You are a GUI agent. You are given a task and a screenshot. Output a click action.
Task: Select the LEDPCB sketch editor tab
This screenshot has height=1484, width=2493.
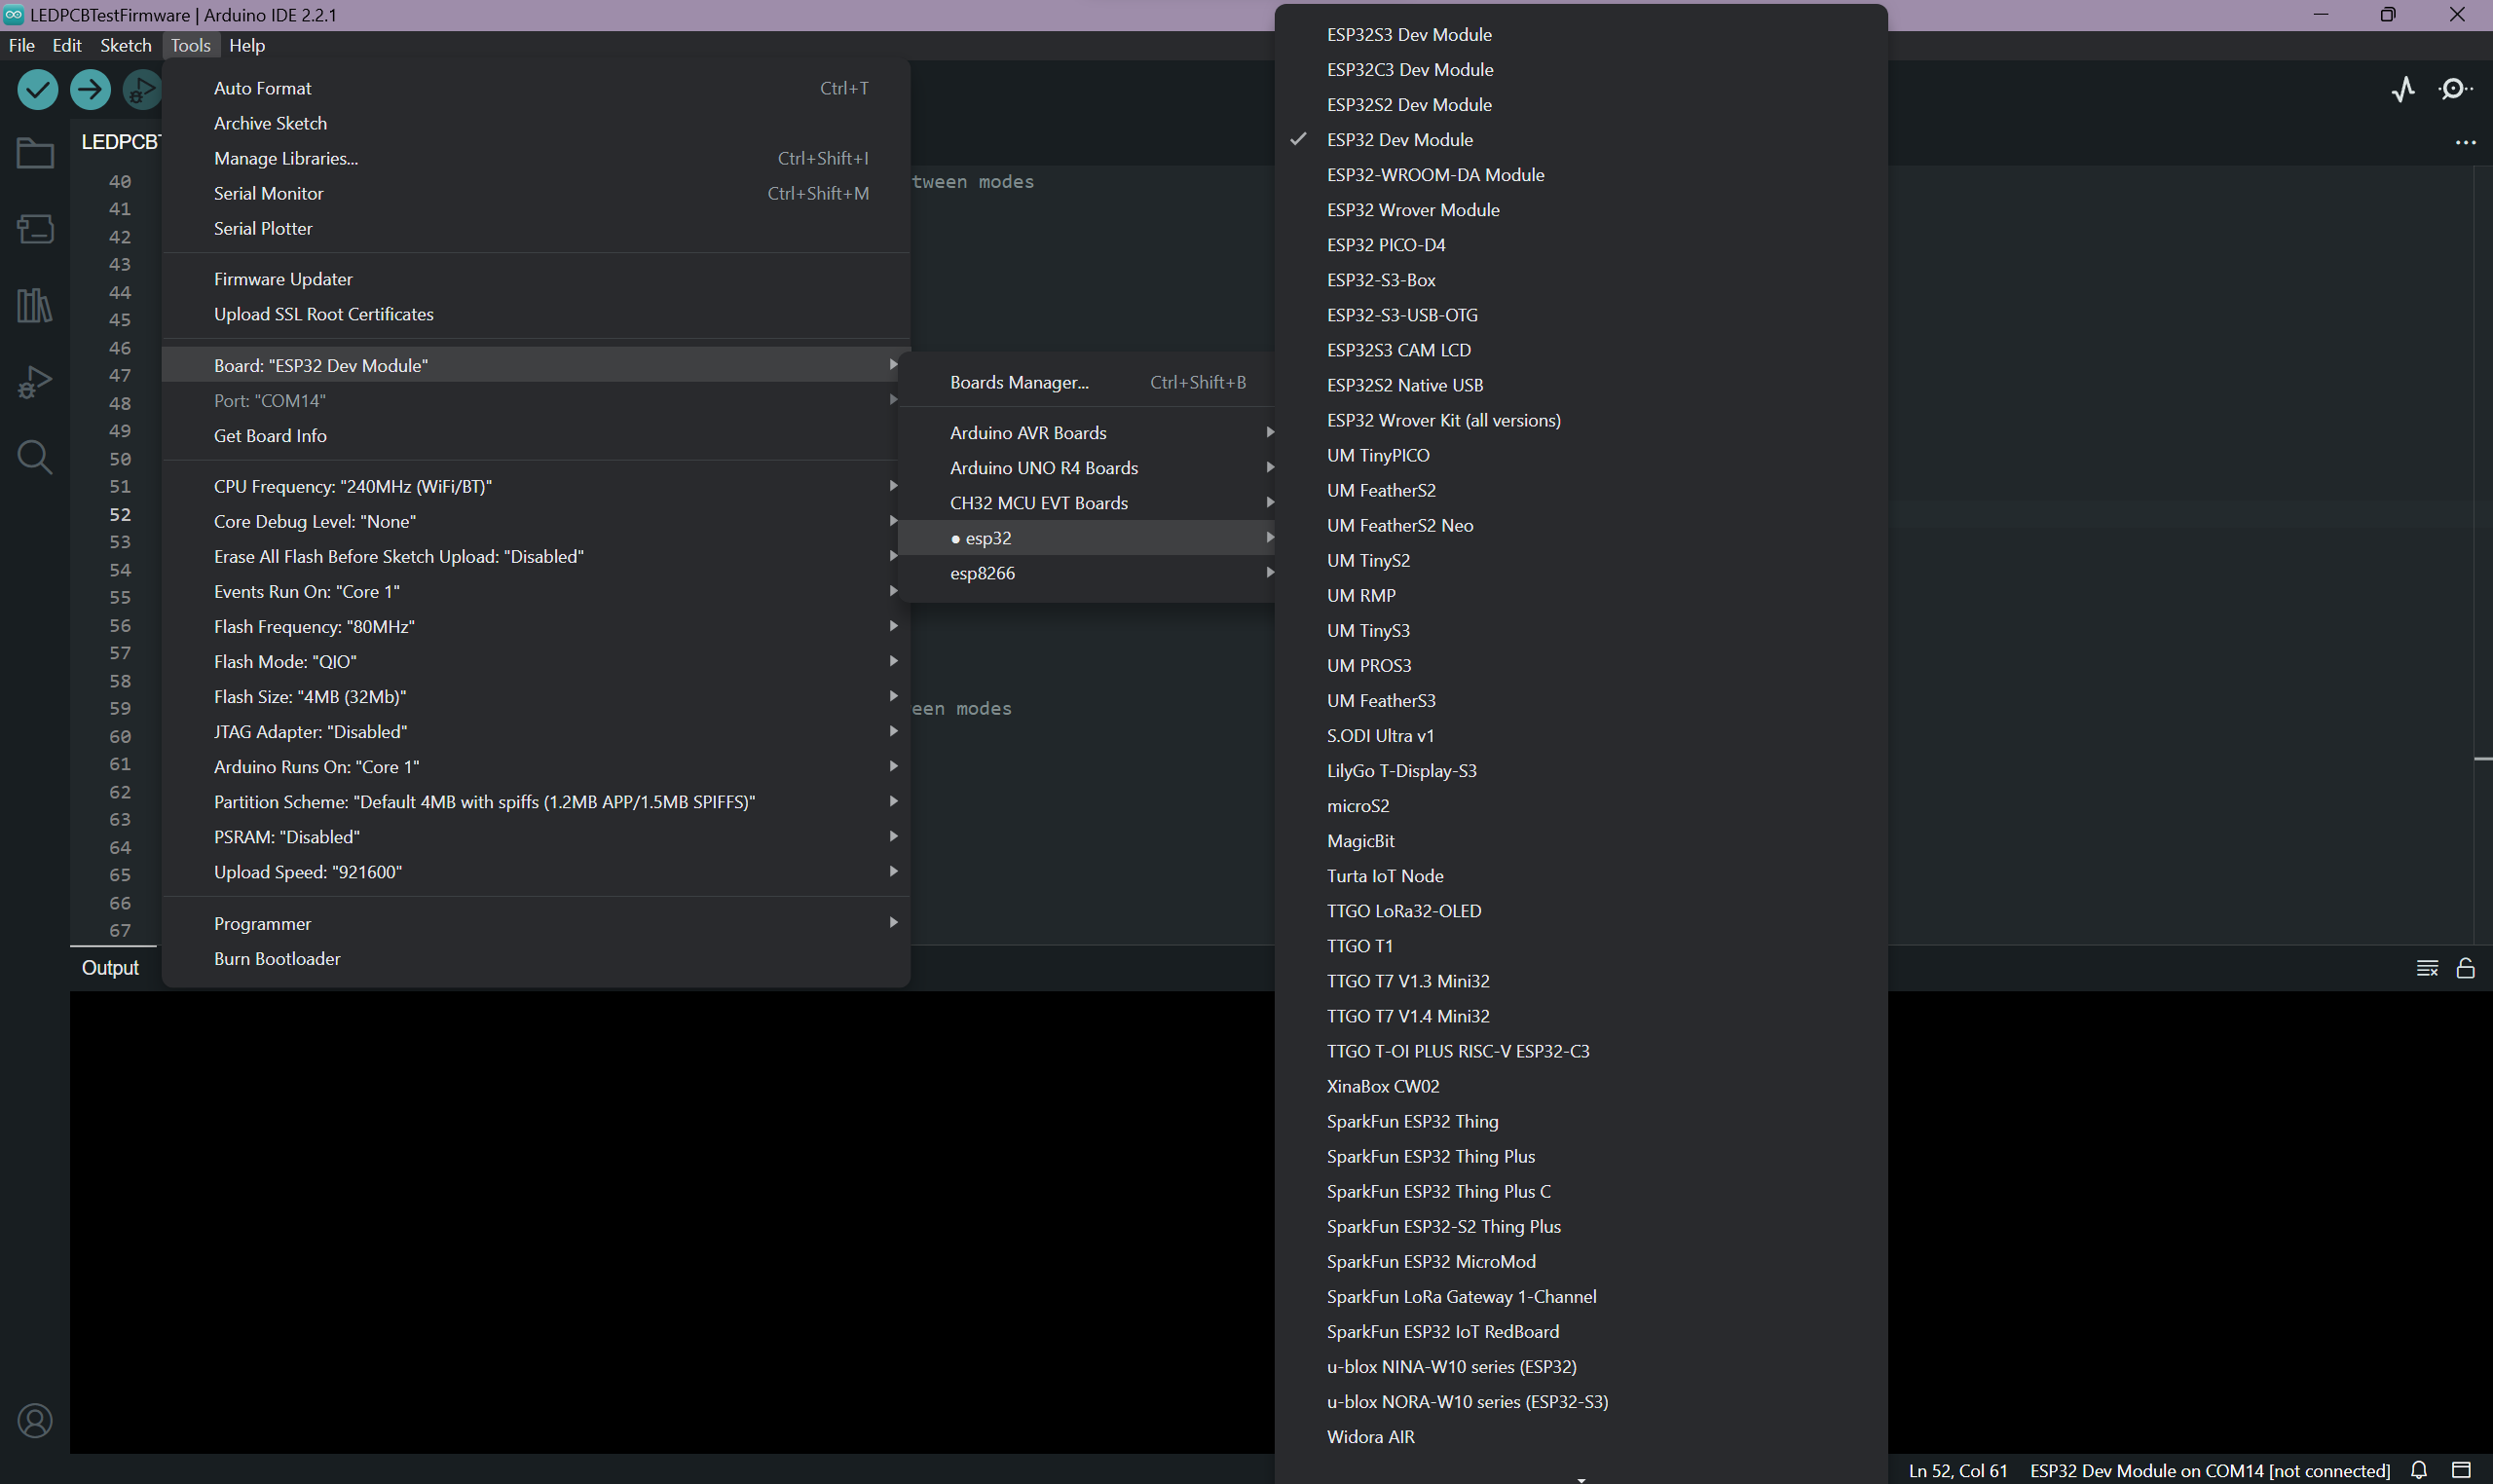(118, 142)
